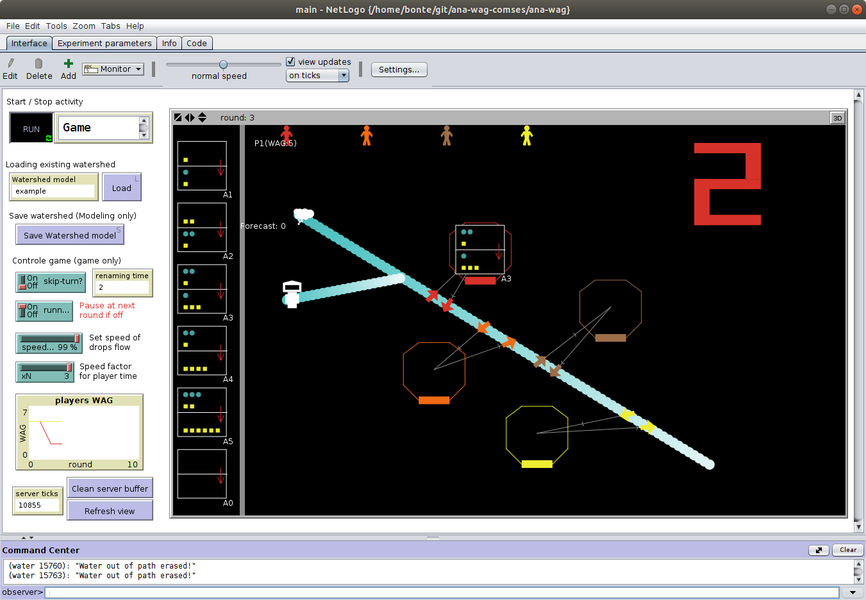866x600 pixels.
Task: Select the orange player figure
Action: pyautogui.click(x=366, y=135)
